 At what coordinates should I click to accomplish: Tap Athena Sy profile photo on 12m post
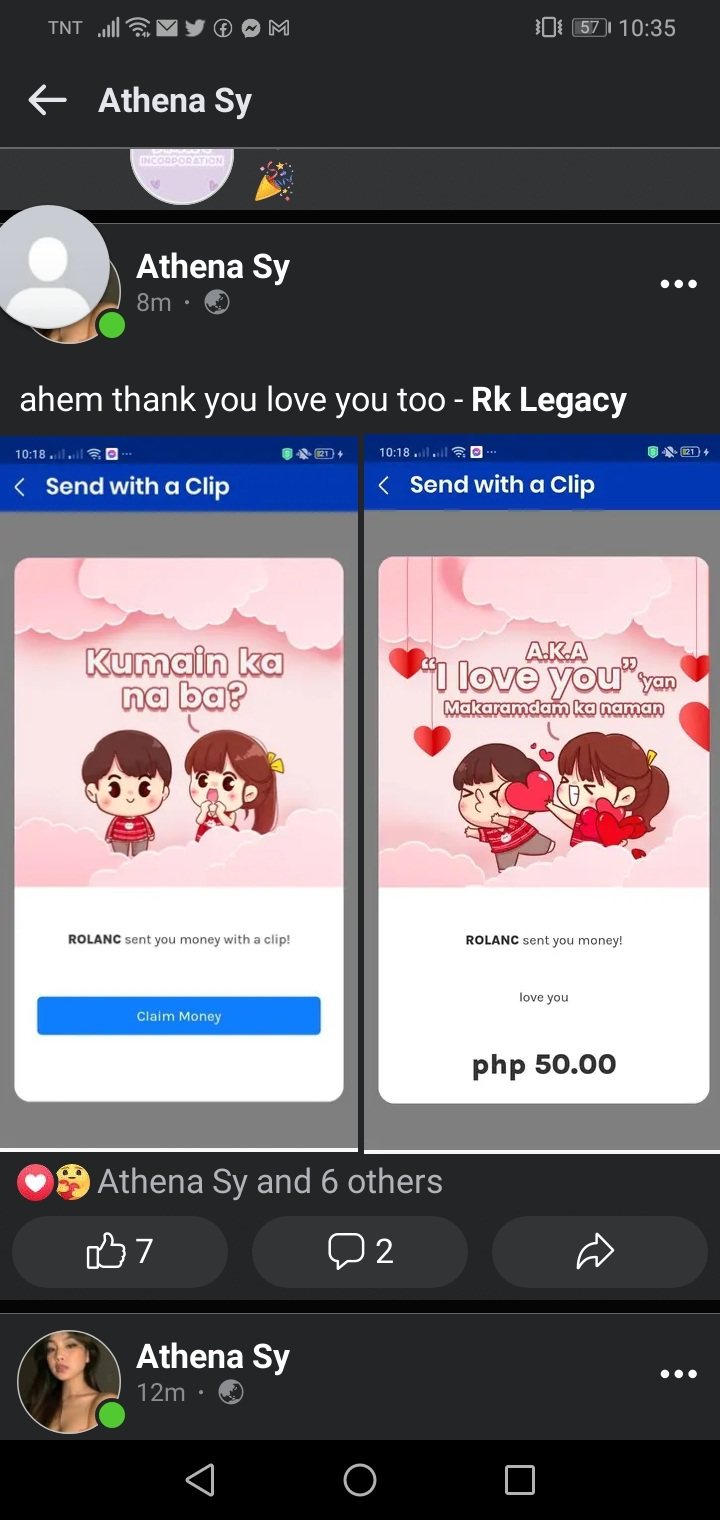point(69,1381)
